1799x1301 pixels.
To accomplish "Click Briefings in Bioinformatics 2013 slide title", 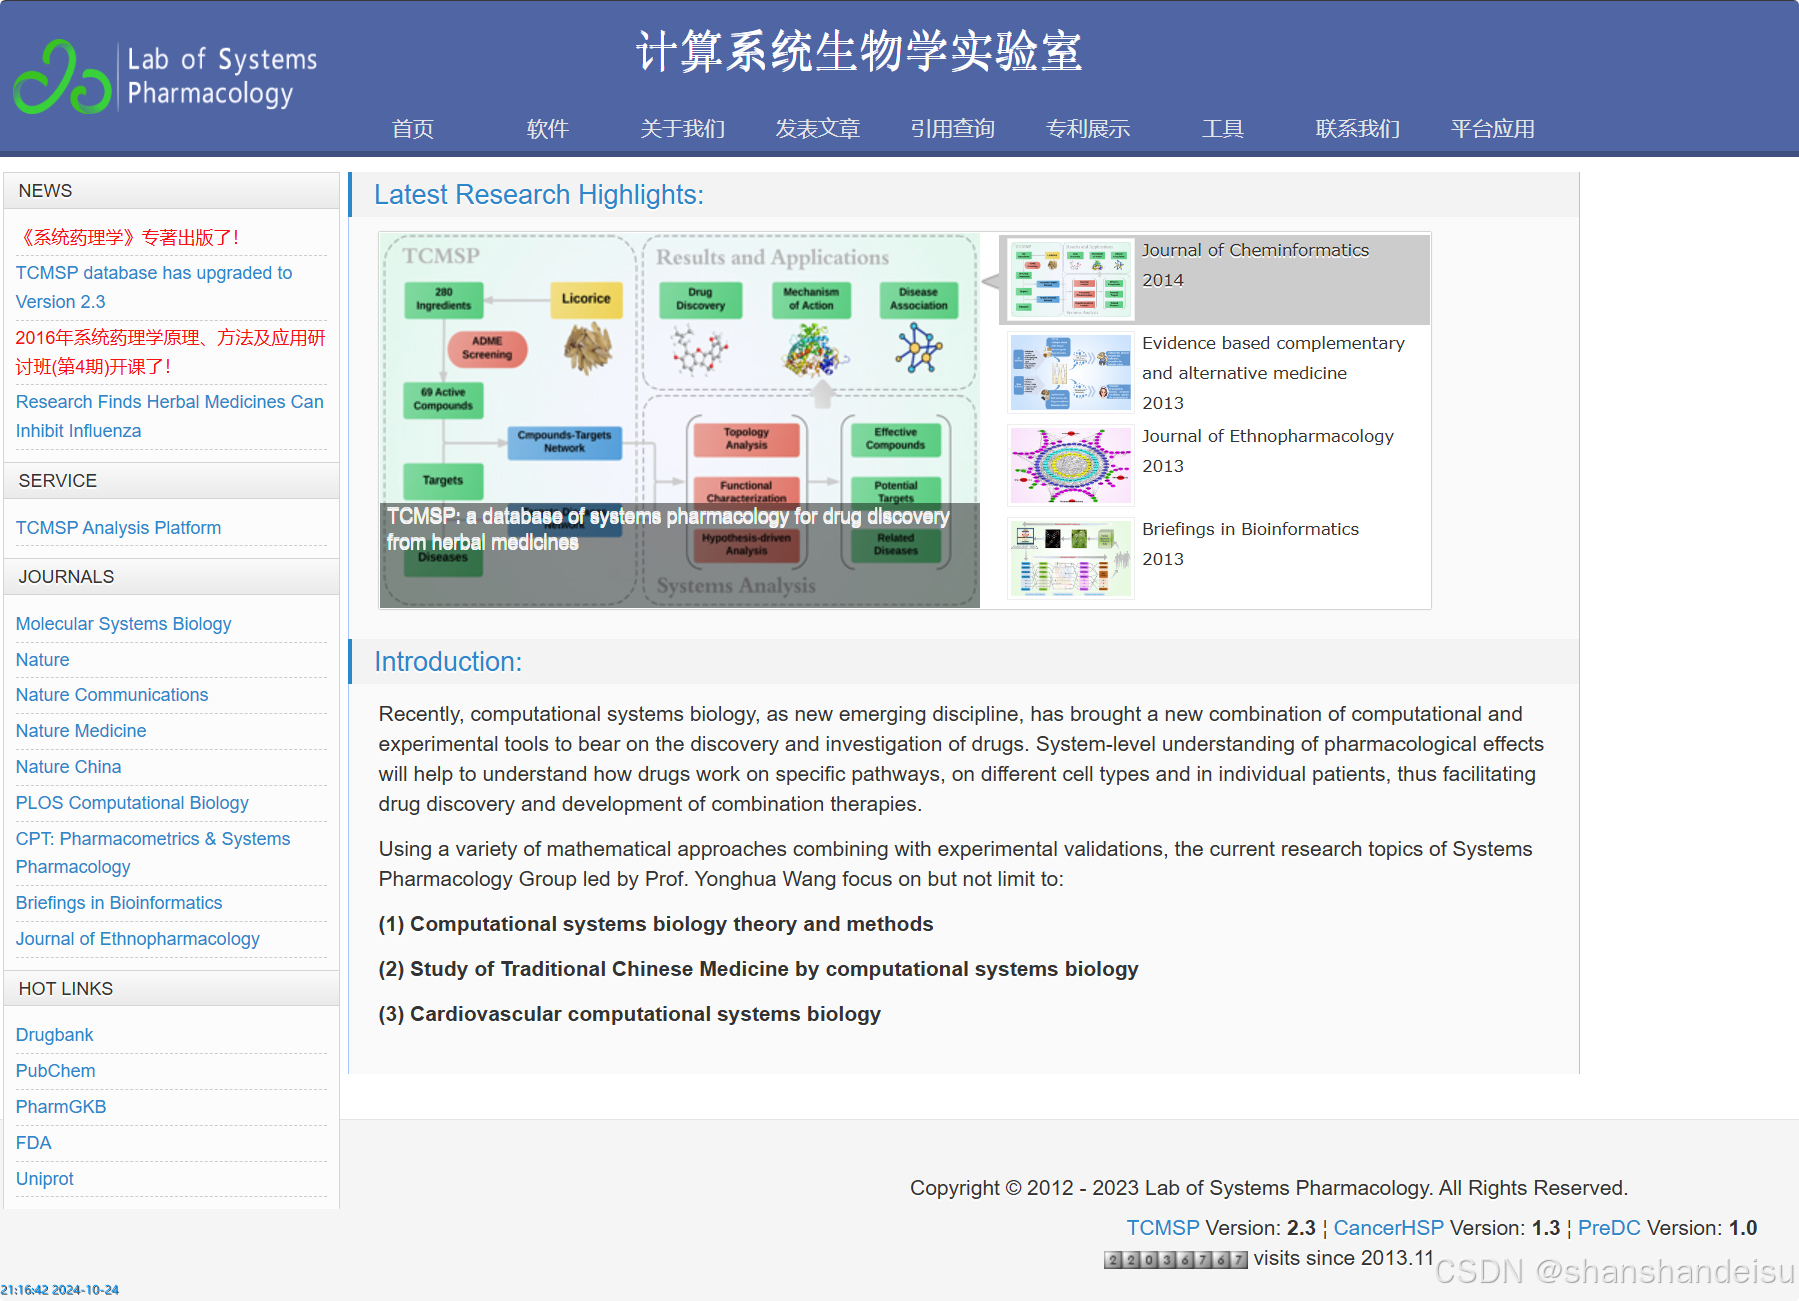I will (1250, 529).
